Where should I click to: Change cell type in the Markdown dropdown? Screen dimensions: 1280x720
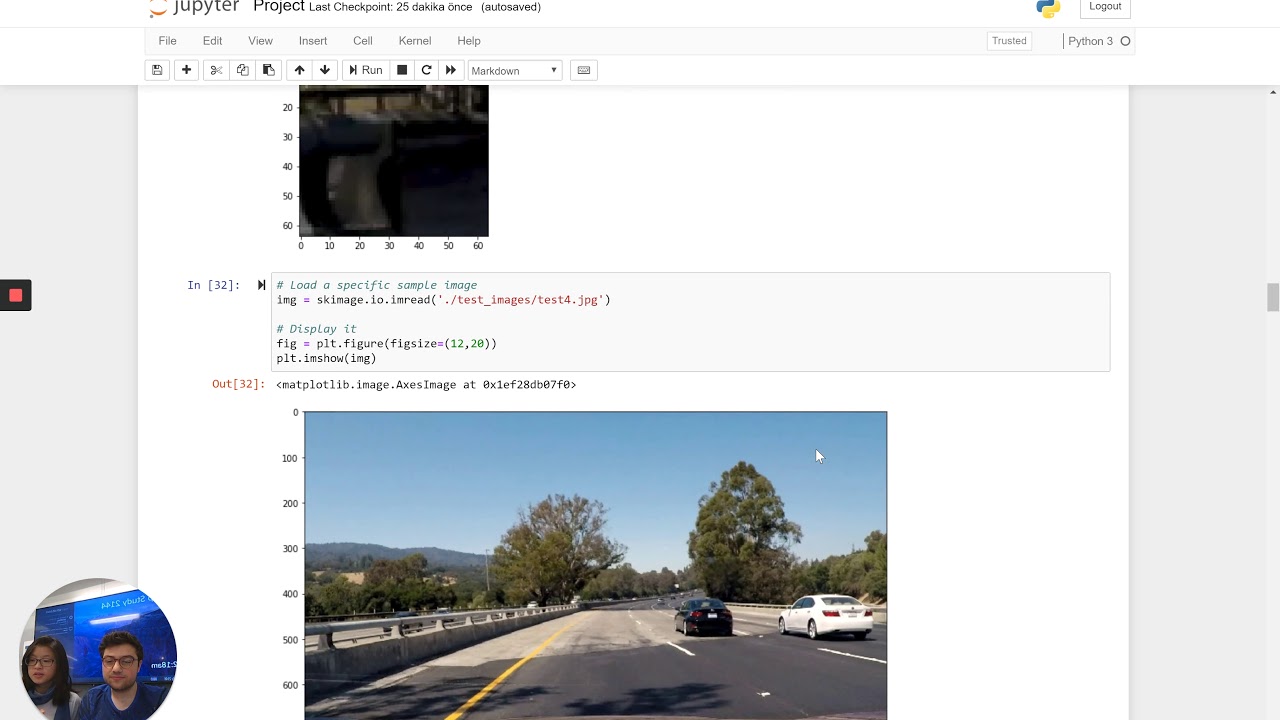pos(515,70)
